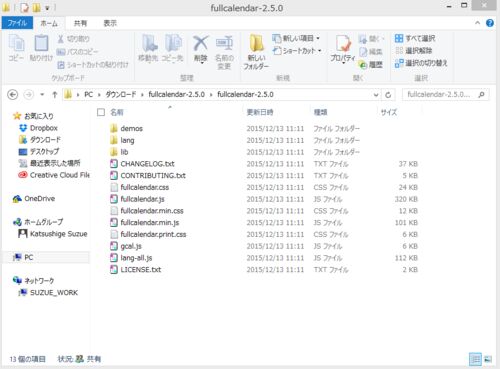Image resolution: width=500 pixels, height=369 pixels.
Task: Sort by 名前 column header
Action: point(117,112)
